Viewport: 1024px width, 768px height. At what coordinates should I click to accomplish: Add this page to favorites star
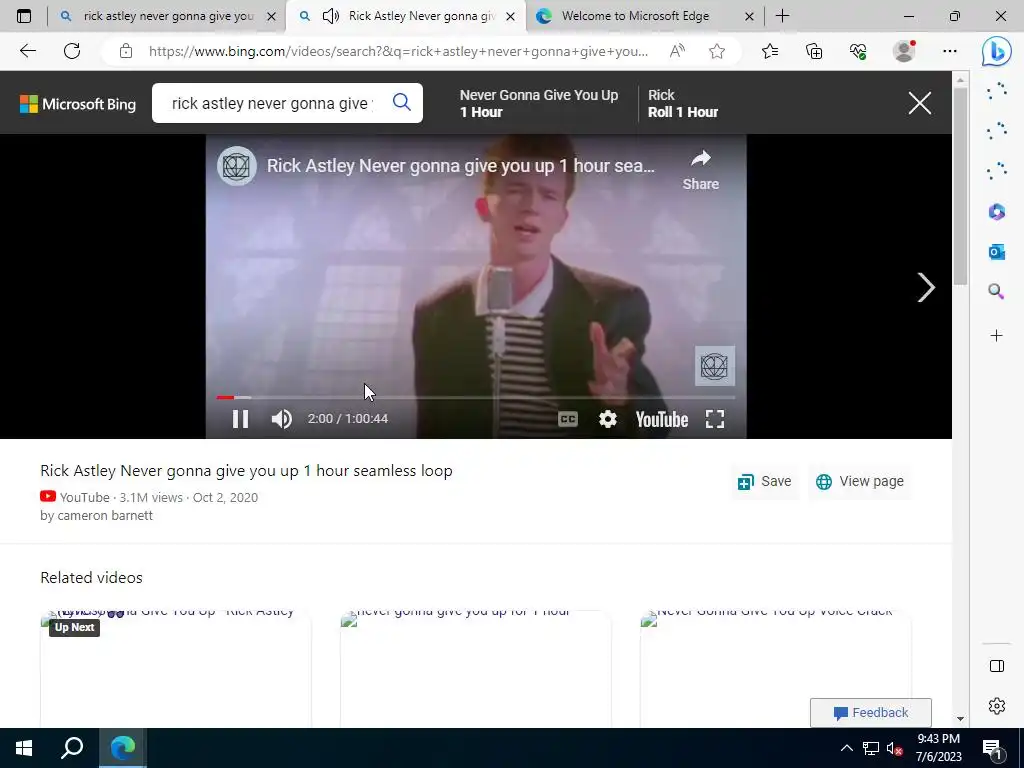coord(717,51)
